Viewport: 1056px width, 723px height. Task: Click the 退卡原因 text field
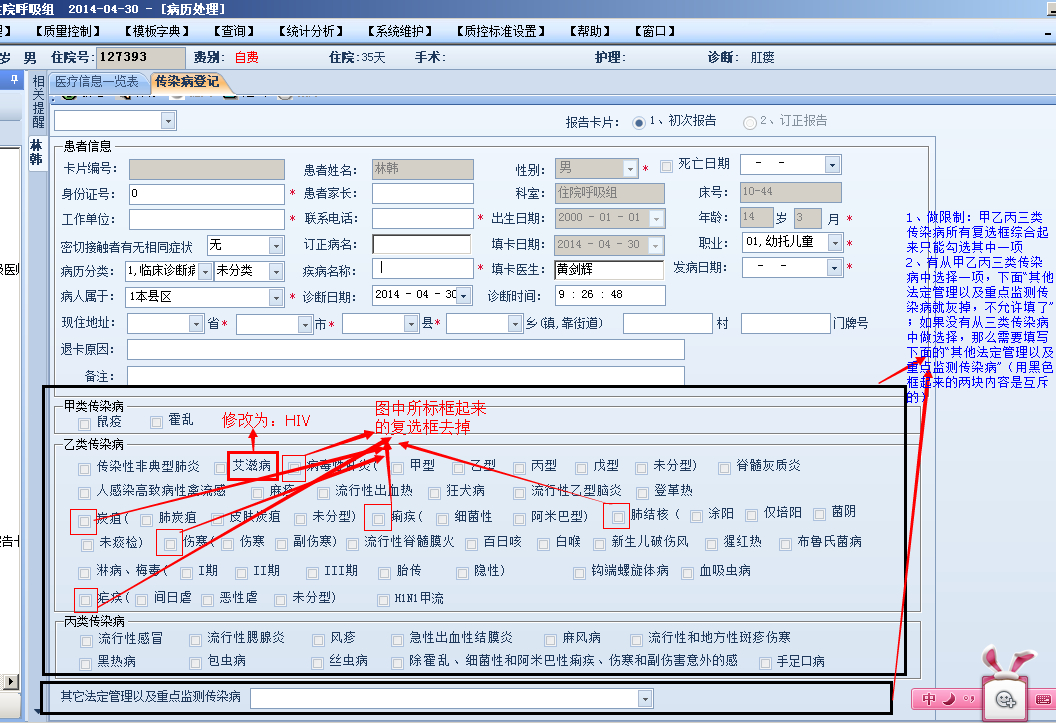(x=405, y=350)
